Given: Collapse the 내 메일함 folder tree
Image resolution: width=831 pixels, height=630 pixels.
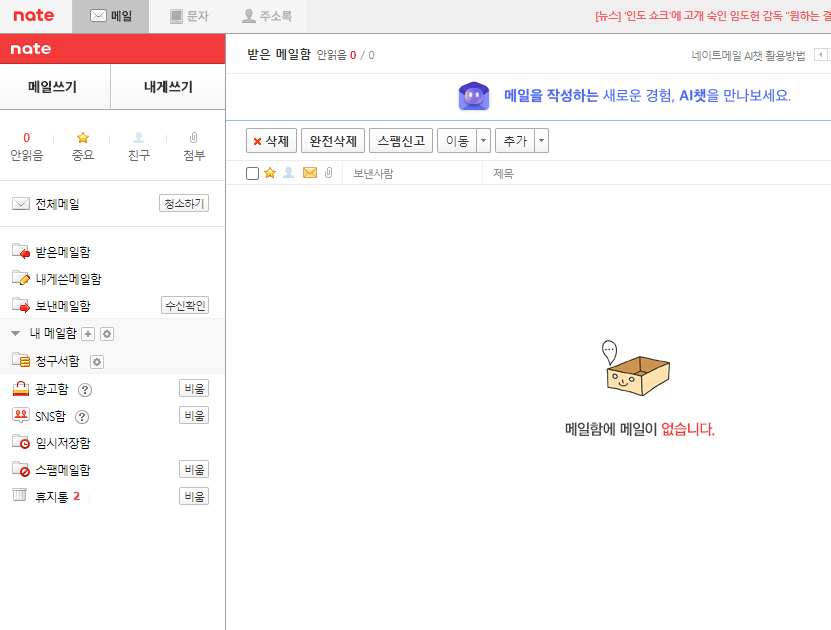Looking at the screenshot, I should click(14, 333).
